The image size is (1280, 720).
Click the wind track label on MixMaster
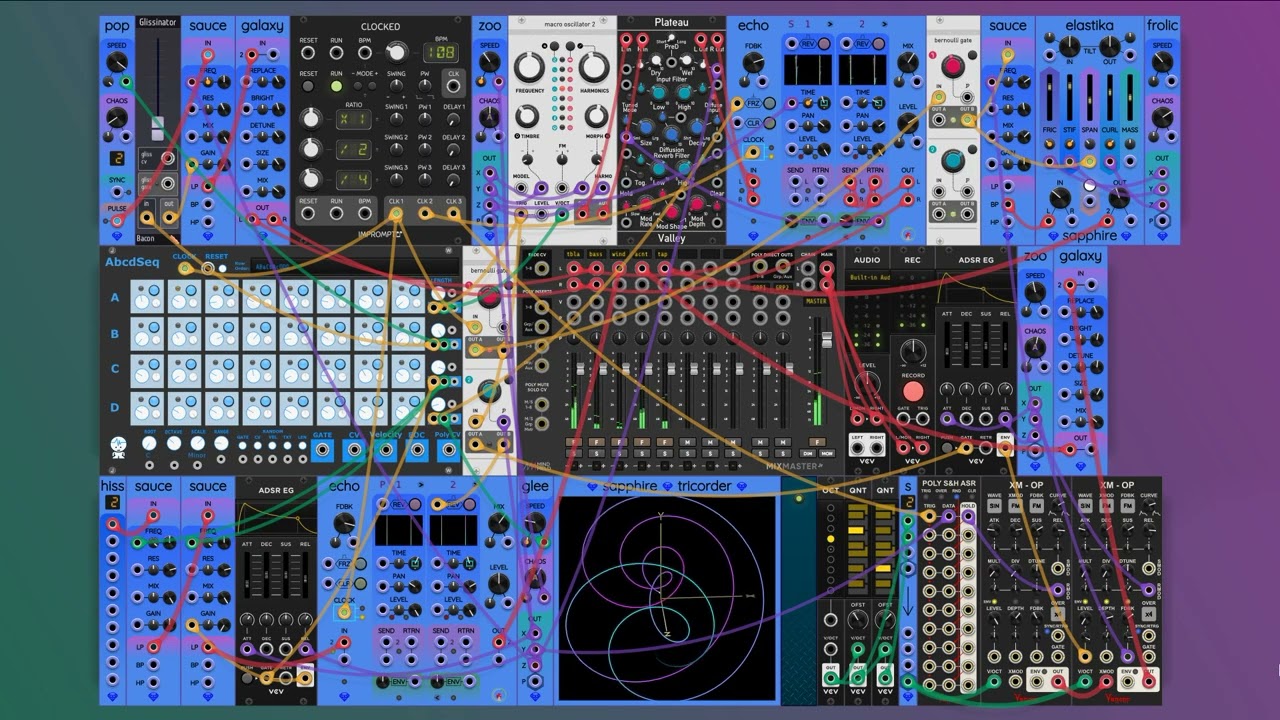pyautogui.click(x=618, y=254)
